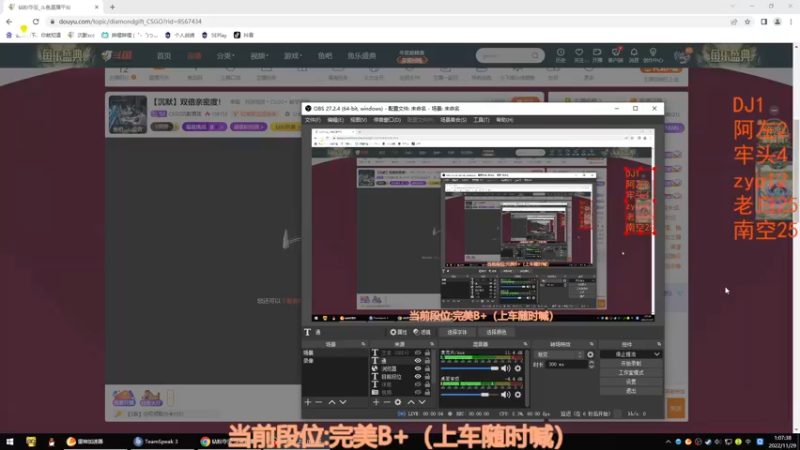Open settings gear of first mixer channel
Viewport: 800px width, 450px height.
518,368
